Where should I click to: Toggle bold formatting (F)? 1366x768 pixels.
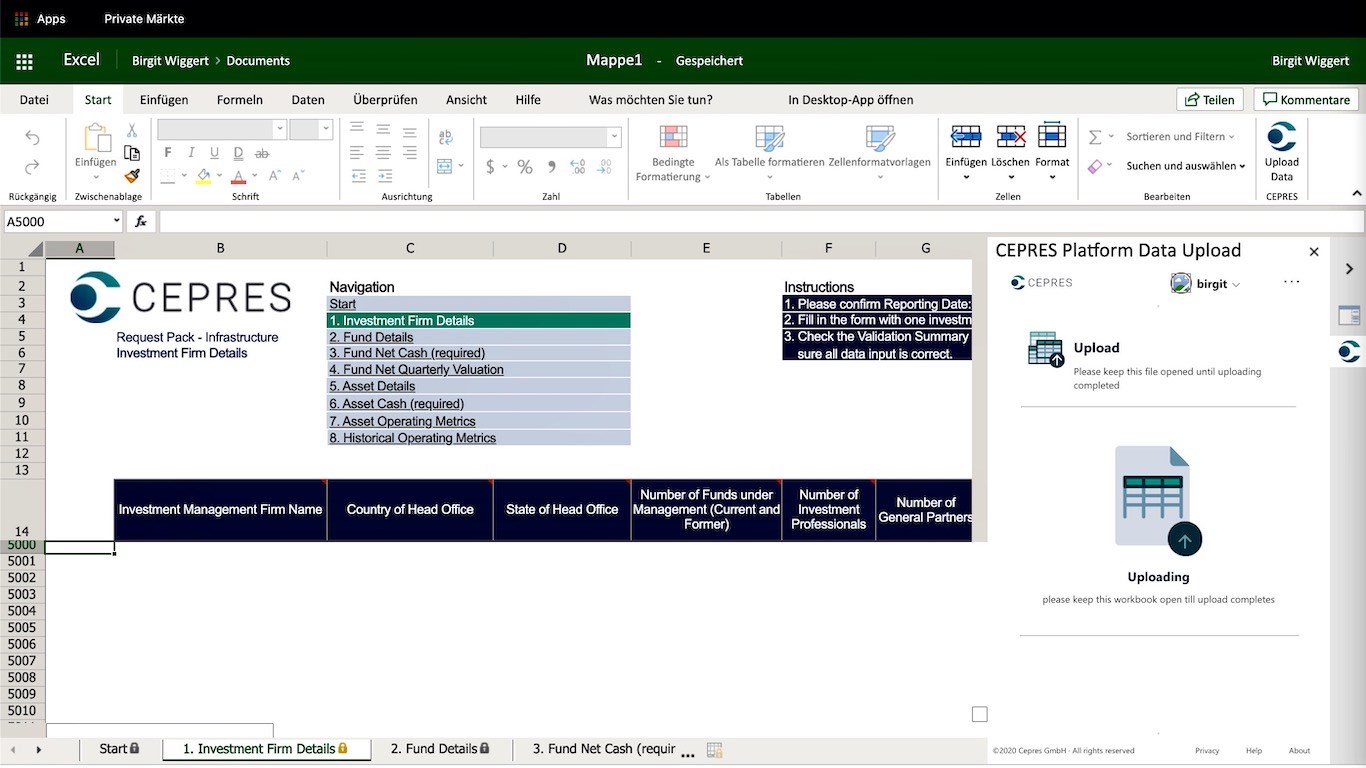point(167,153)
